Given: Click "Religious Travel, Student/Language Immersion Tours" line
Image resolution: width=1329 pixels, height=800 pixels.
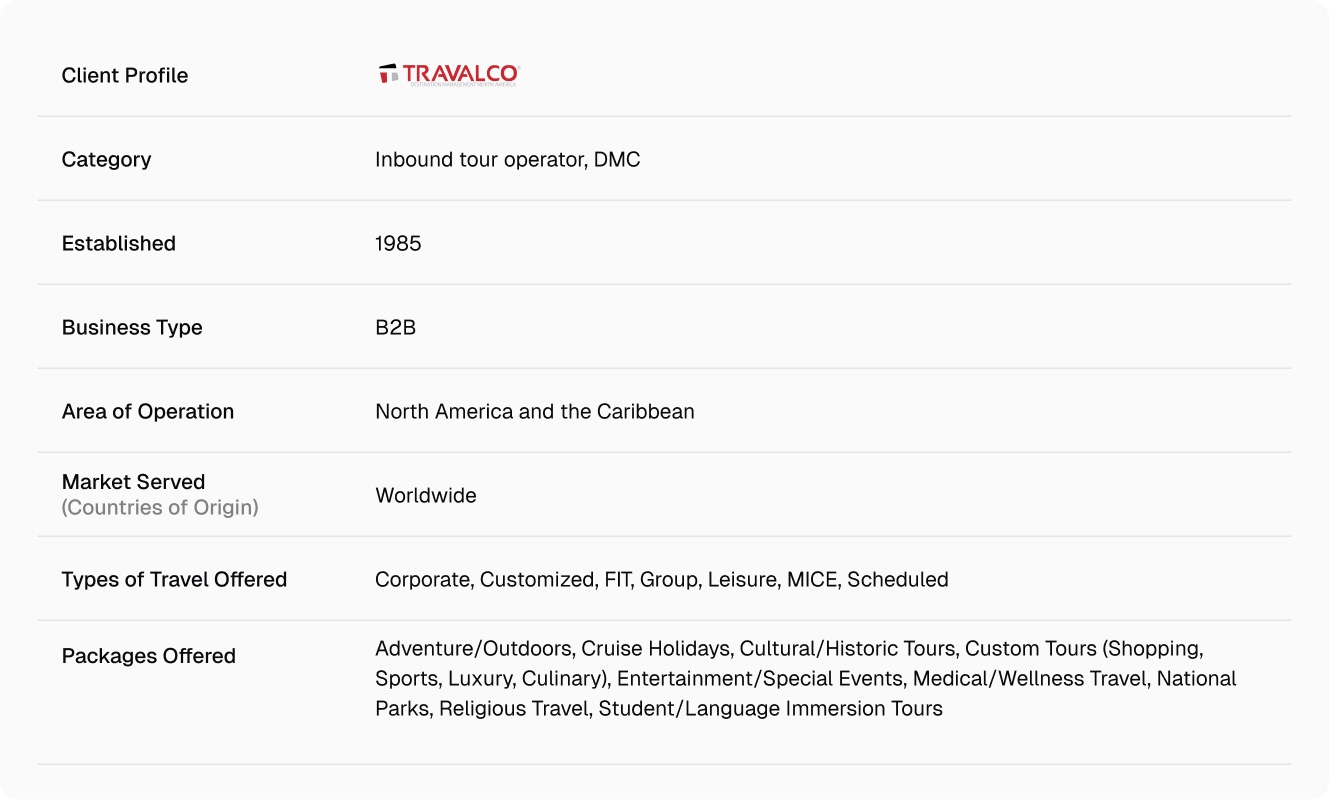Looking at the screenshot, I should click(x=690, y=709).
